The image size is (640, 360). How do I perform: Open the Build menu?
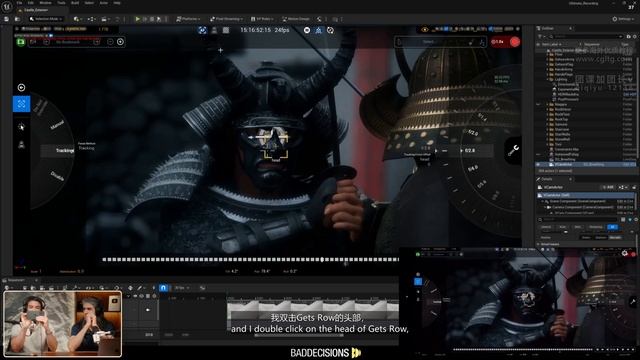(75, 3)
